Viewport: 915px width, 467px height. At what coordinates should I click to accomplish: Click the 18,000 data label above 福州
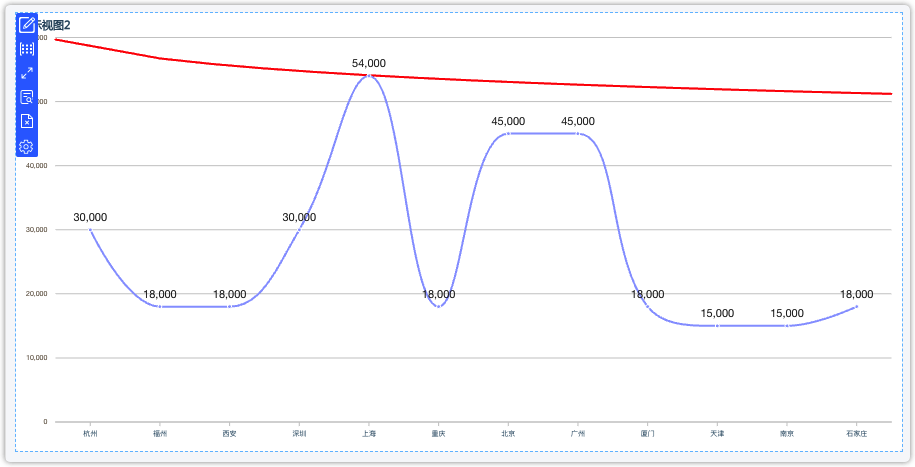[160, 294]
